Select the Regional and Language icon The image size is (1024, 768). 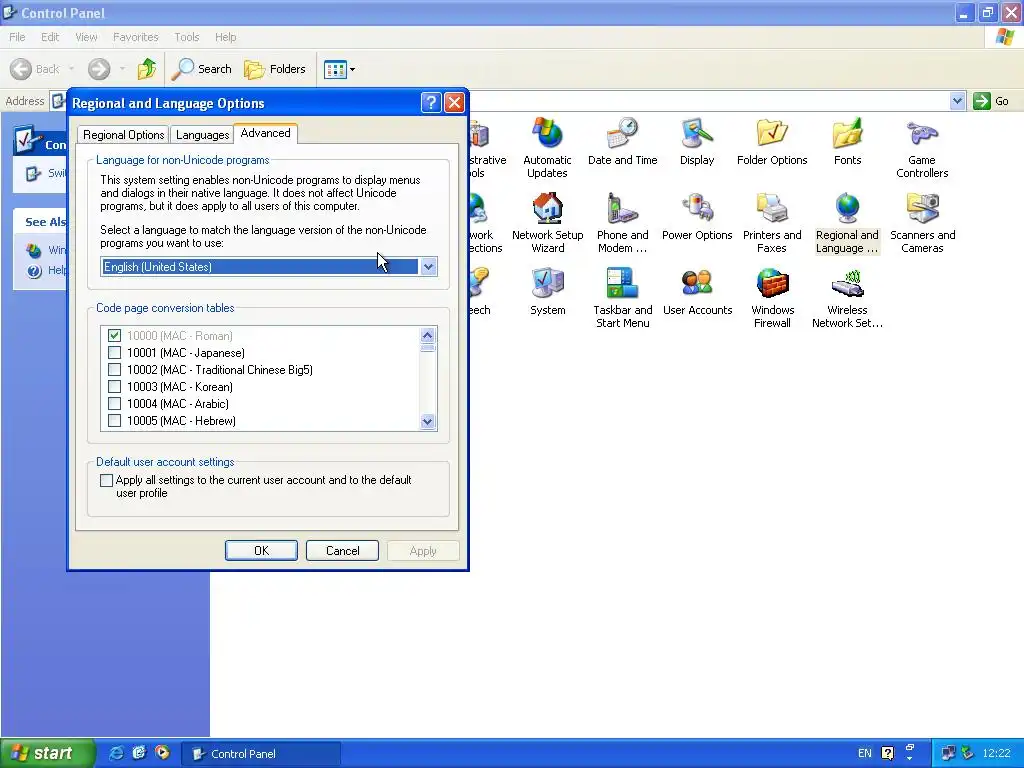coord(847,222)
